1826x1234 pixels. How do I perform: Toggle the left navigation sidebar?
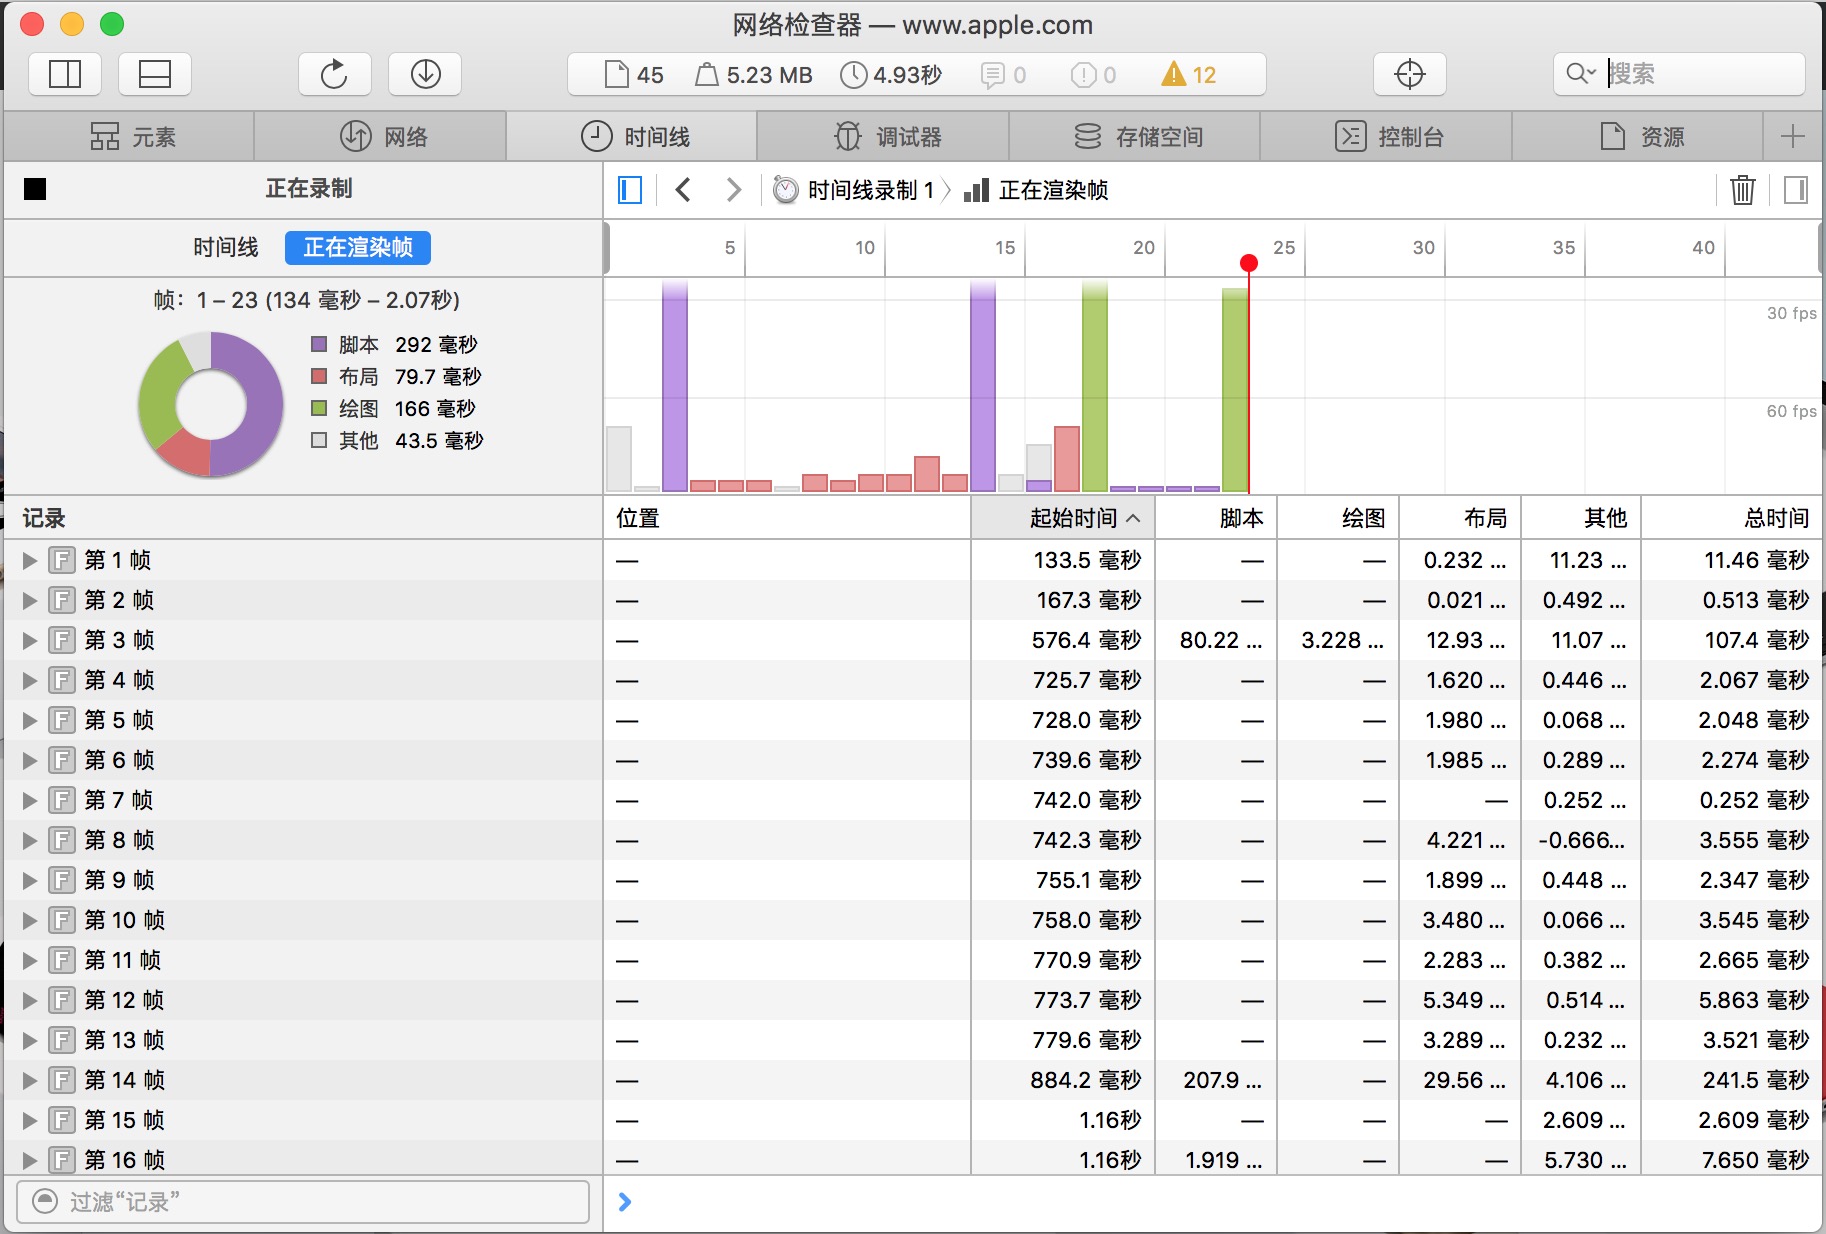630,190
